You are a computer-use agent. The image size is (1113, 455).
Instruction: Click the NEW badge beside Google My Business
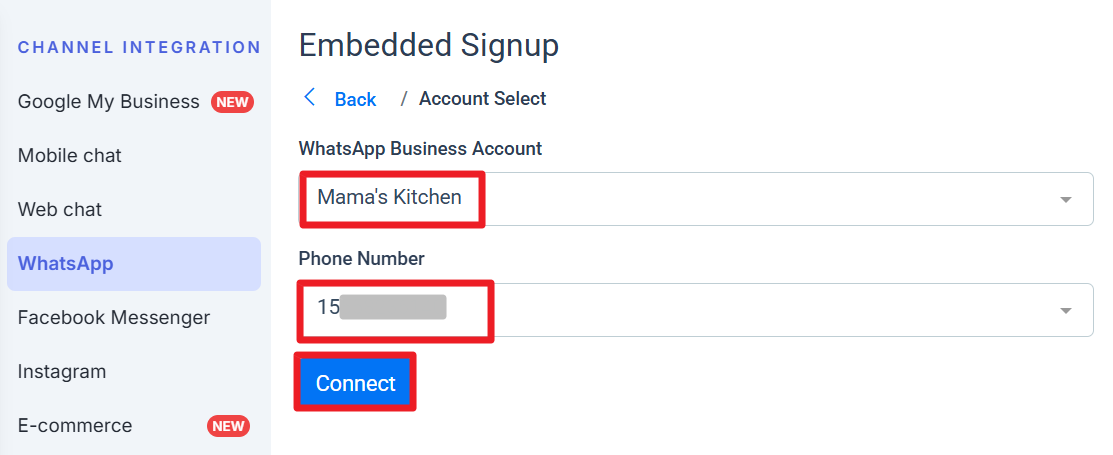click(x=232, y=102)
